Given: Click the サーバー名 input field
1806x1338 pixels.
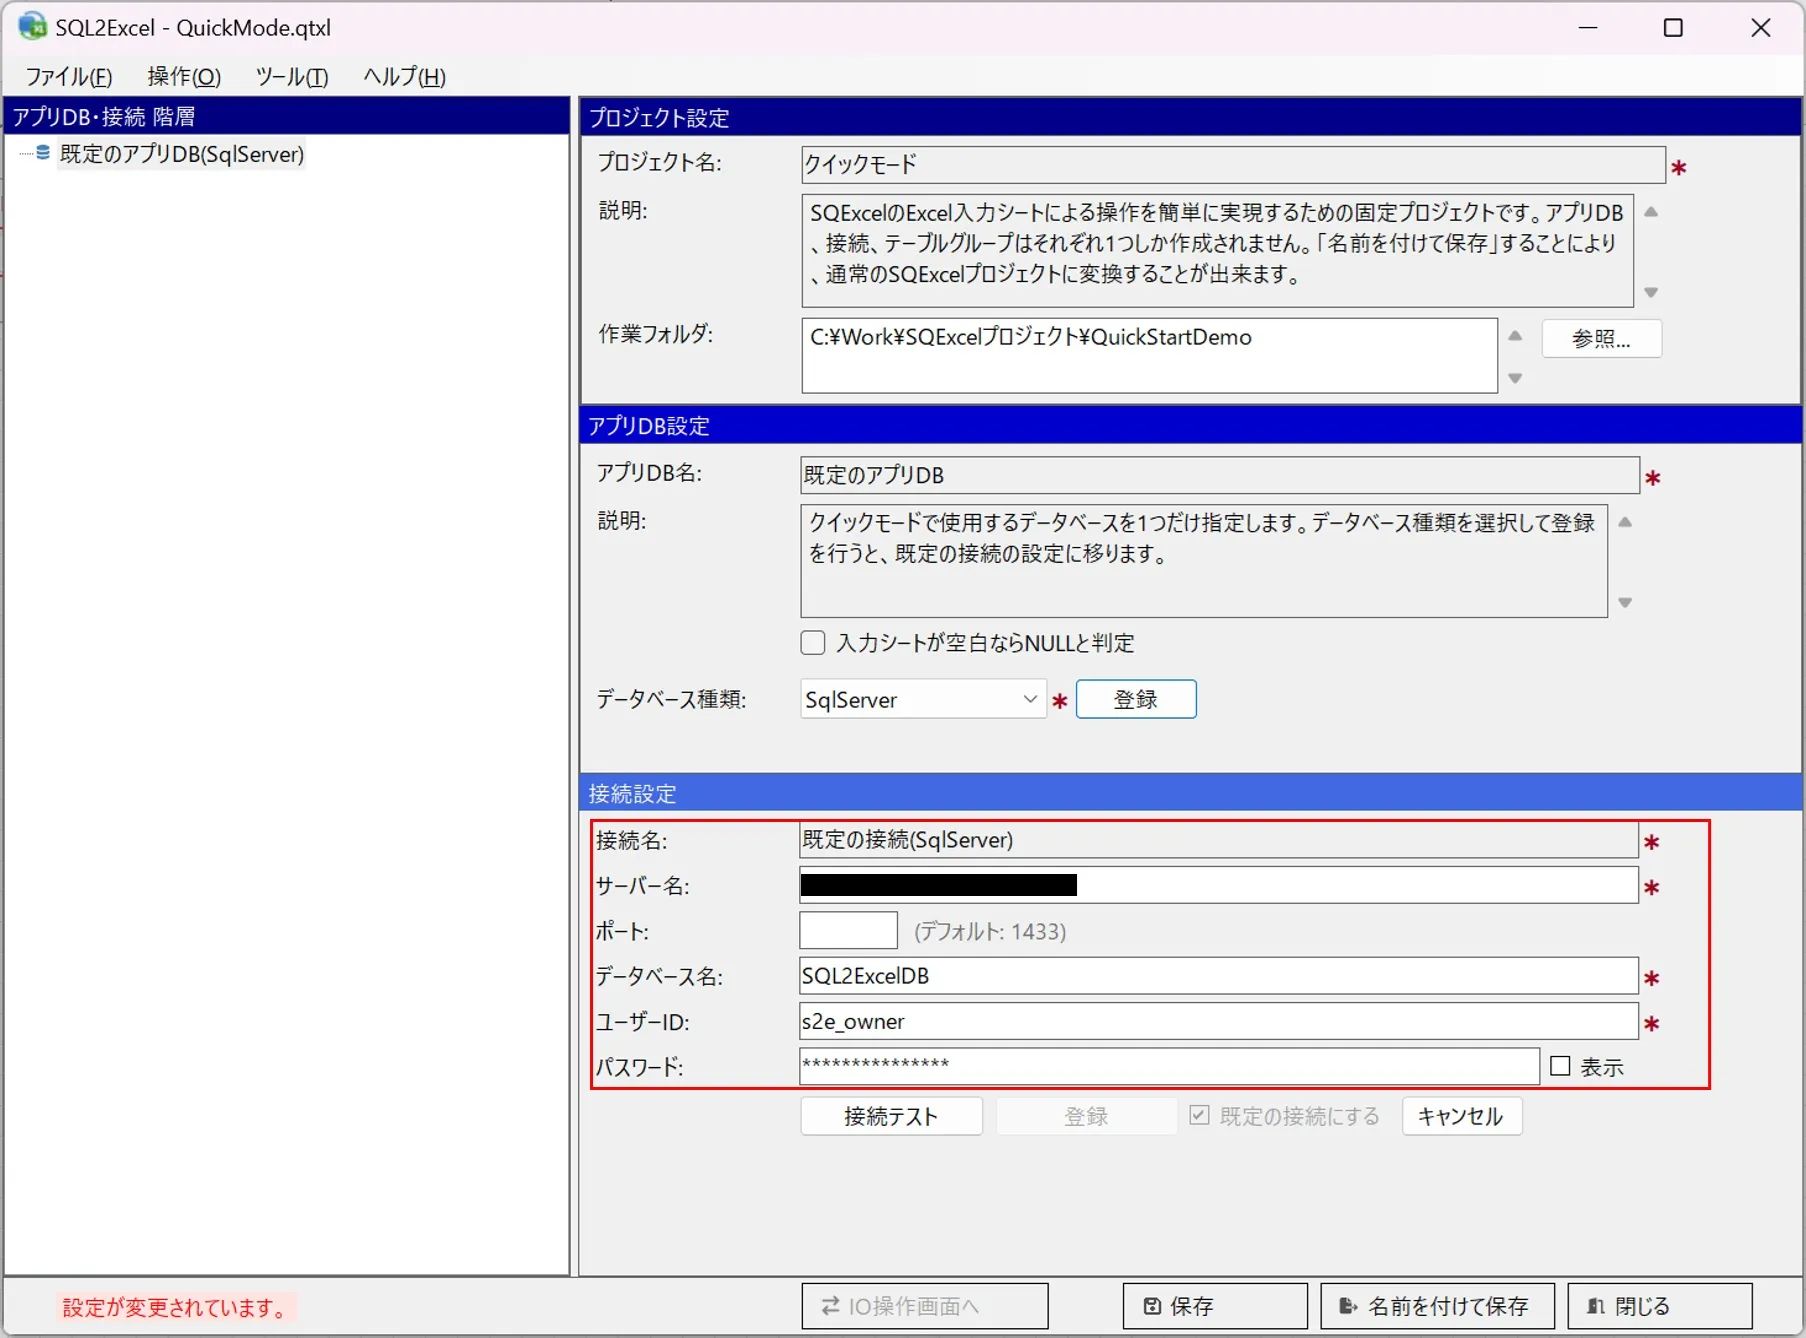Looking at the screenshot, I should [x=1218, y=885].
